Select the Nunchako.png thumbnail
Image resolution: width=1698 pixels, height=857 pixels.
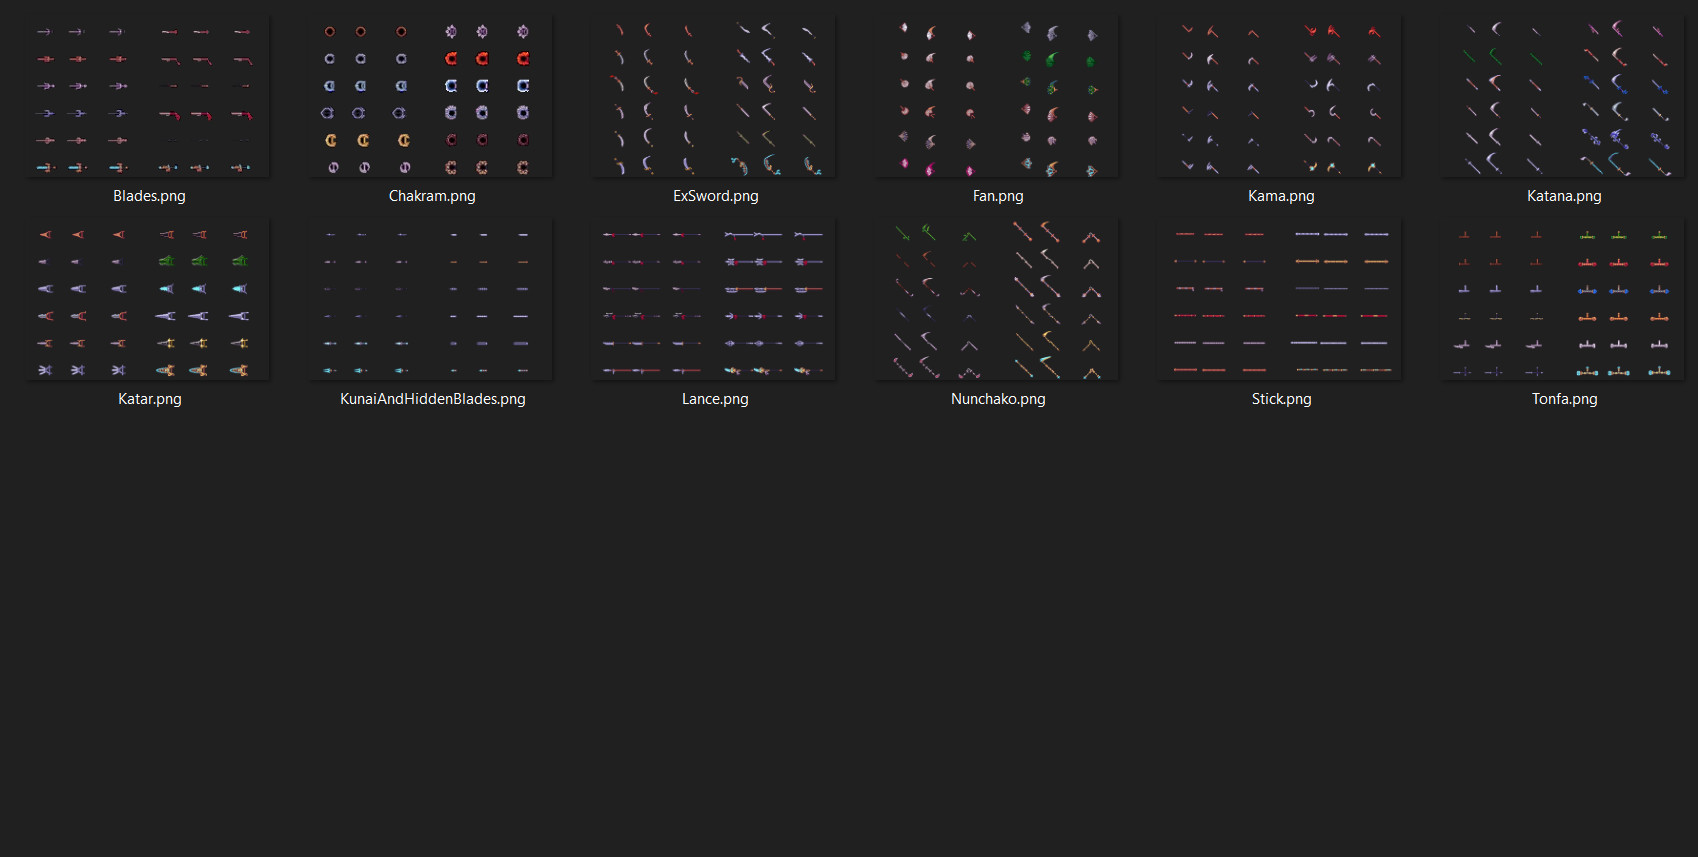pyautogui.click(x=998, y=300)
